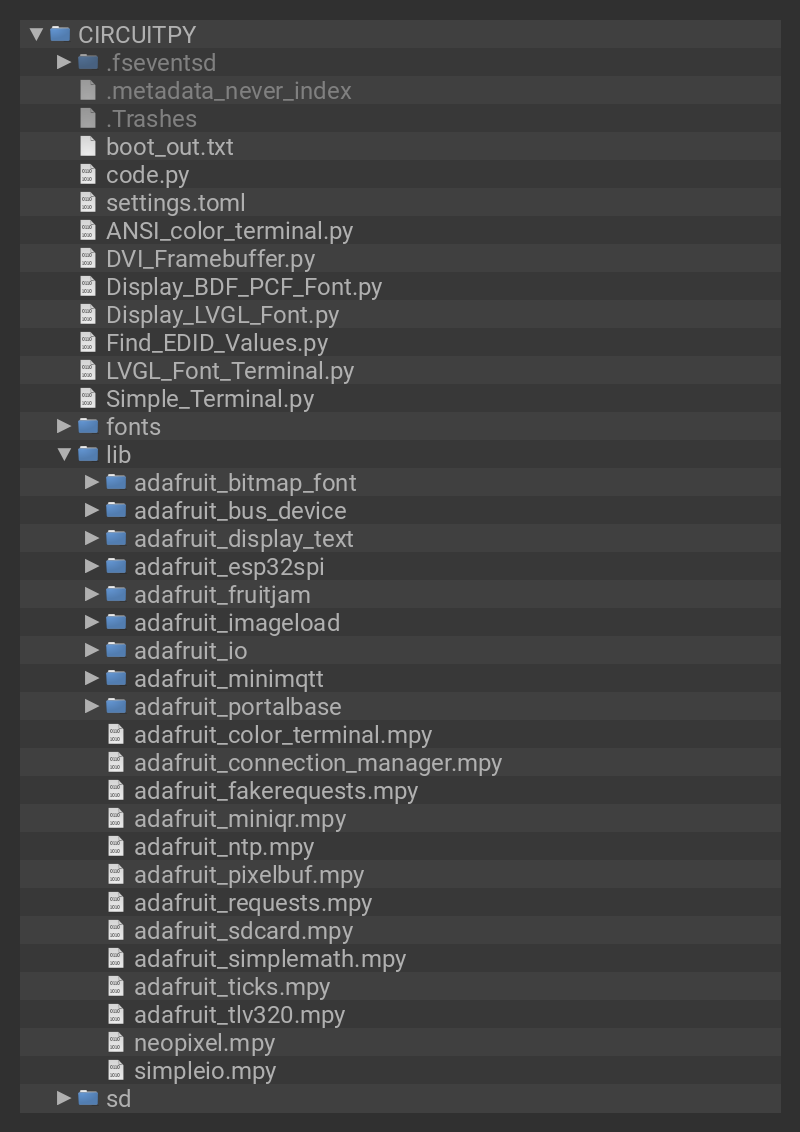Select the Find_EDID_Values.py file

coord(217,342)
